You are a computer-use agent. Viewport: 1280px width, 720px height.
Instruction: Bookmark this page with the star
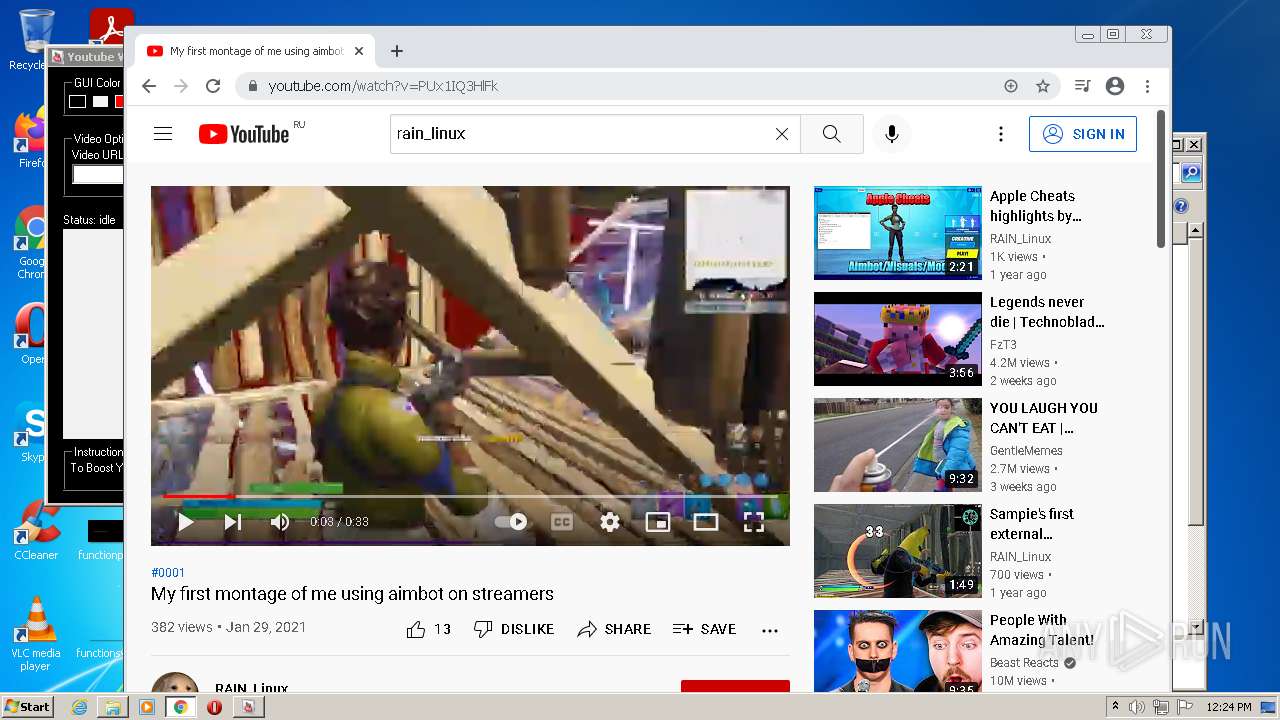click(x=1043, y=86)
